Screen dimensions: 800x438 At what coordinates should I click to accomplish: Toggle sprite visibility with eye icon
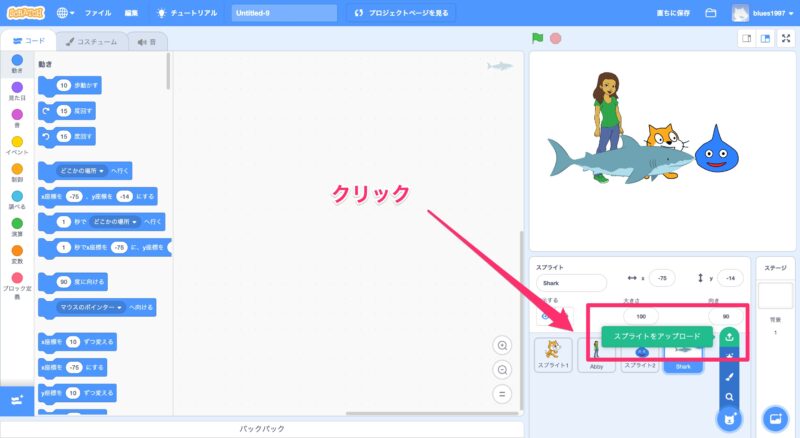point(545,316)
